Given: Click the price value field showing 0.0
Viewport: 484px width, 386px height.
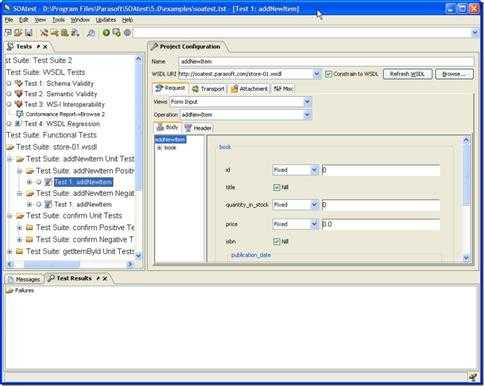Looking at the screenshot, I should tap(380, 224).
